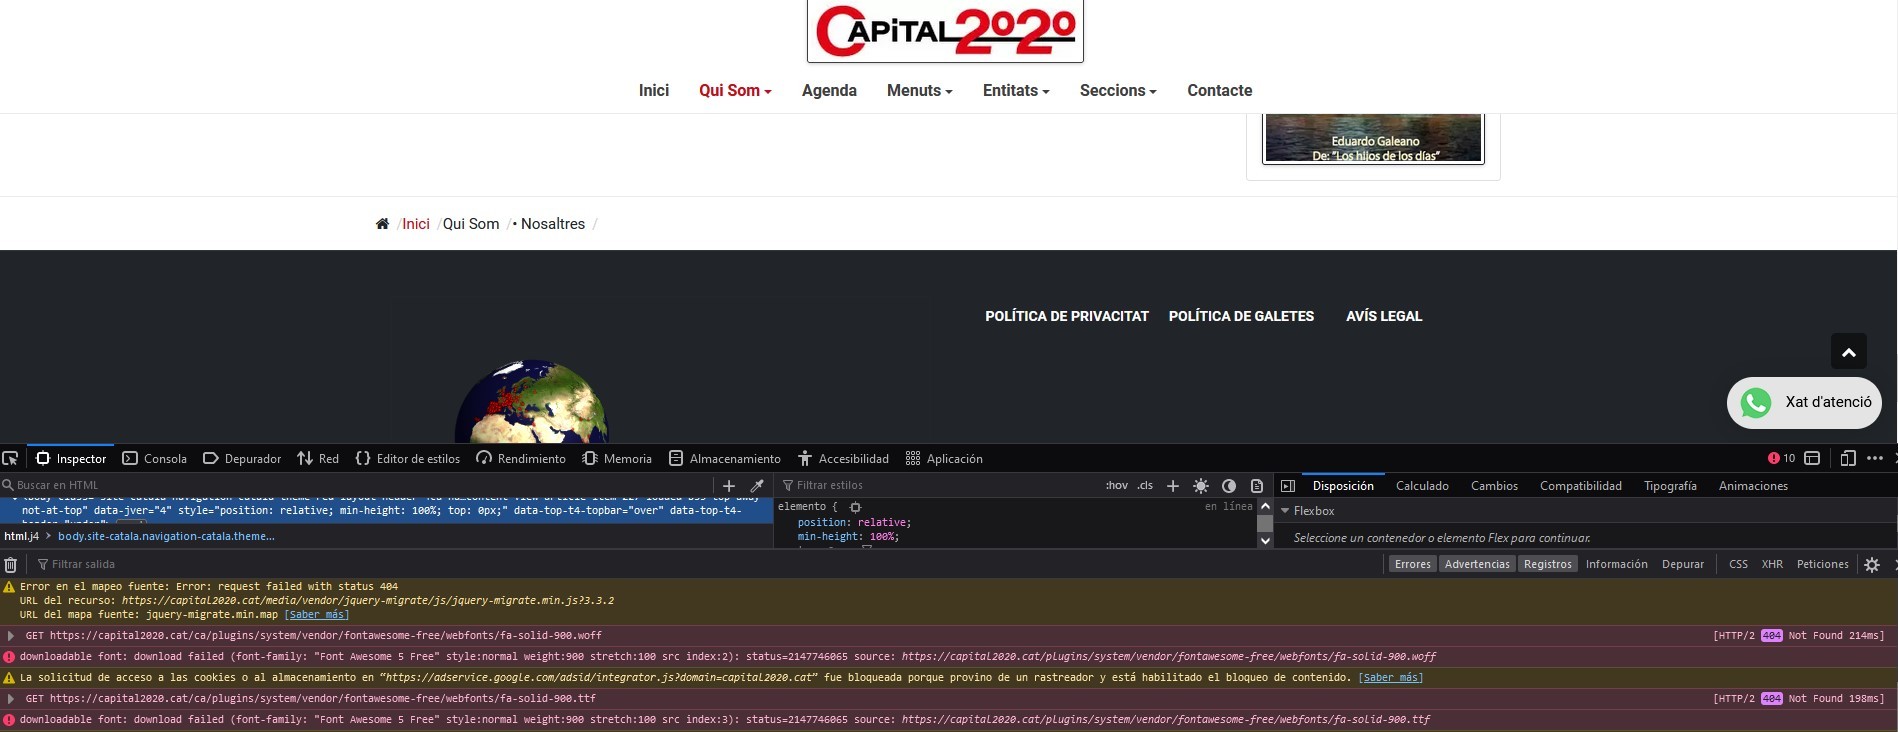
Task: Click the eyedropper color picker icon
Action: 757,485
